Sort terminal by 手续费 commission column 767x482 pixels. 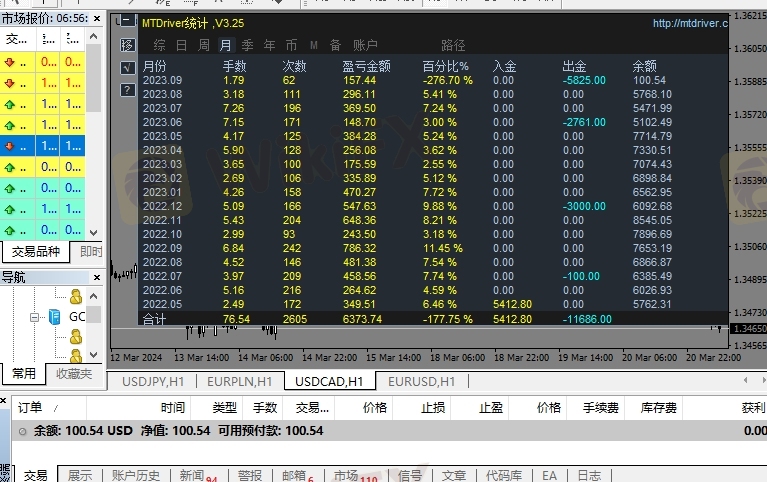(x=595, y=408)
